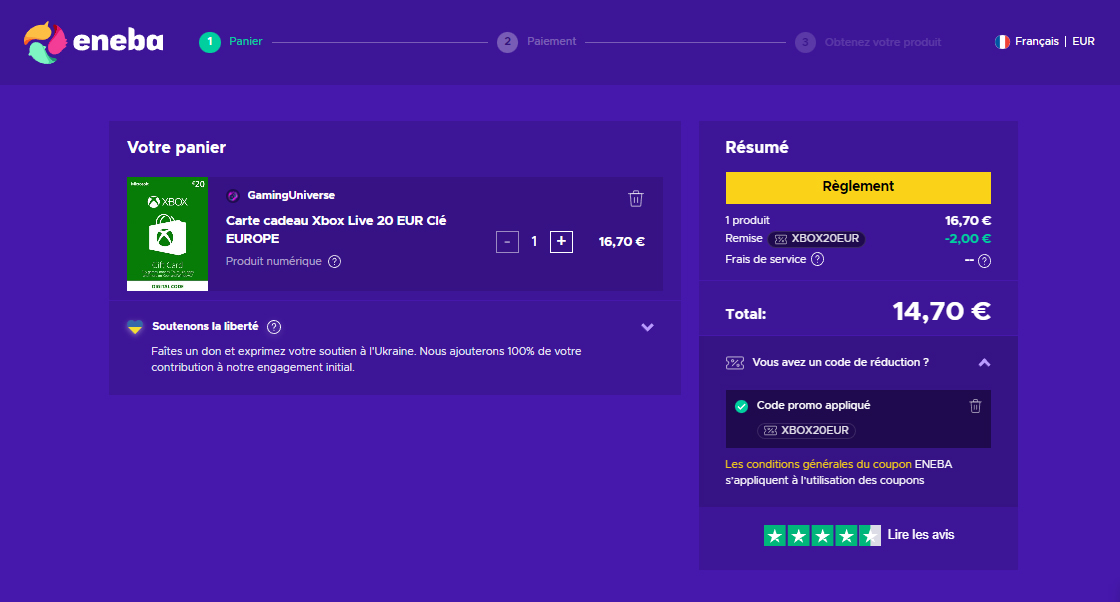Click the Lire les avis link
Image resolution: width=1120 pixels, height=602 pixels.
921,535
